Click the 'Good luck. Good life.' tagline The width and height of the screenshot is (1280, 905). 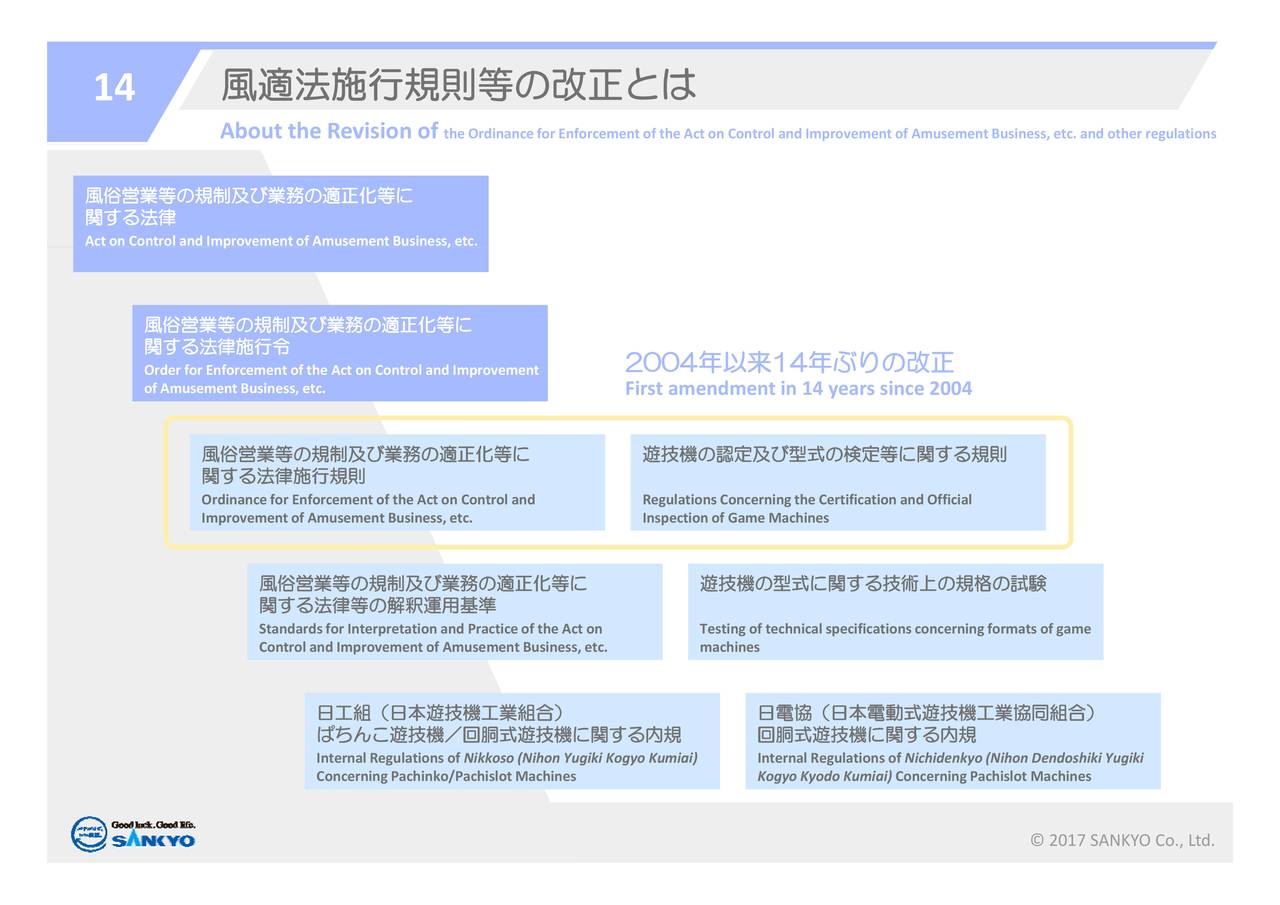click(153, 824)
